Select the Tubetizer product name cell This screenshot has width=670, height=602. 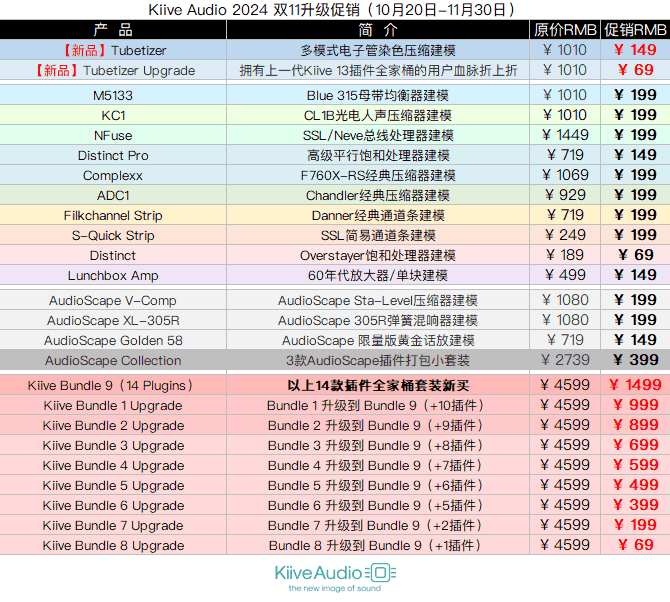pyautogui.click(x=113, y=50)
